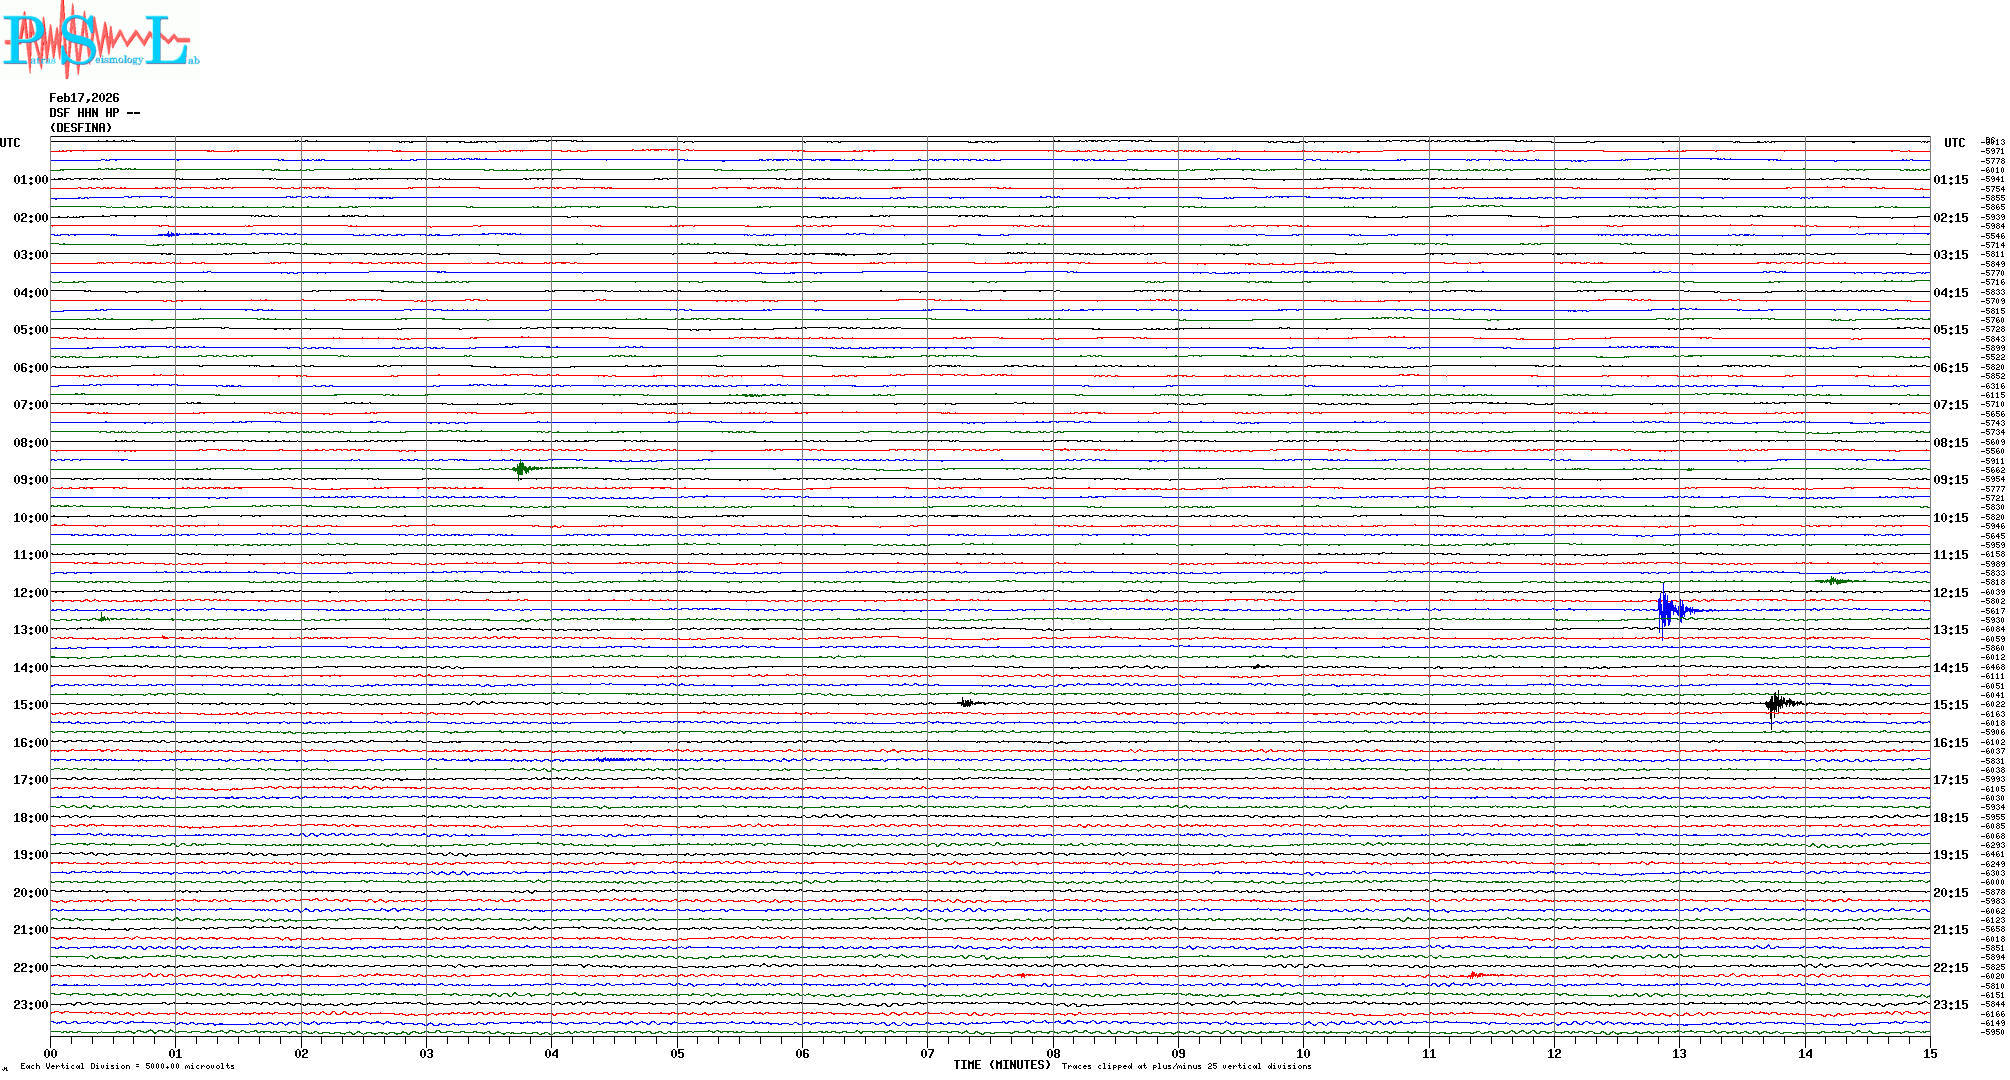
Task: Click the PSL Seismology Lab logo
Action: pos(100,40)
